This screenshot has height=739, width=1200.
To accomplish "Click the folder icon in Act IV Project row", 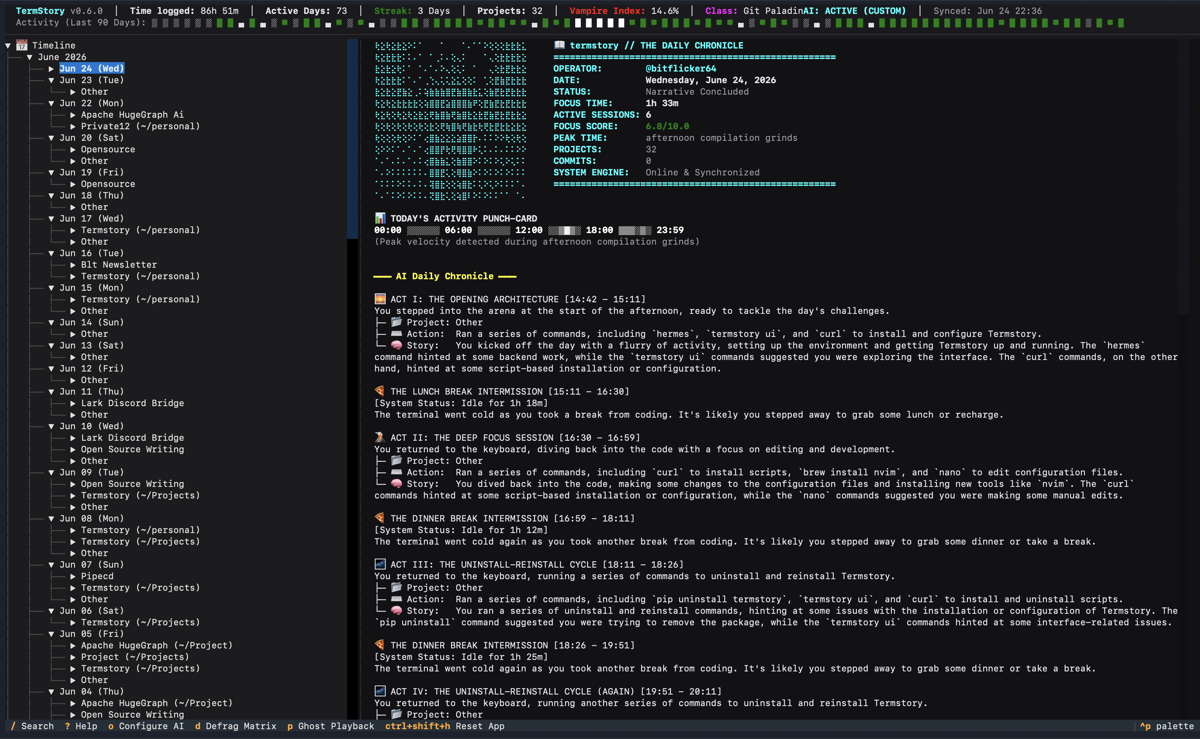I will click(397, 714).
